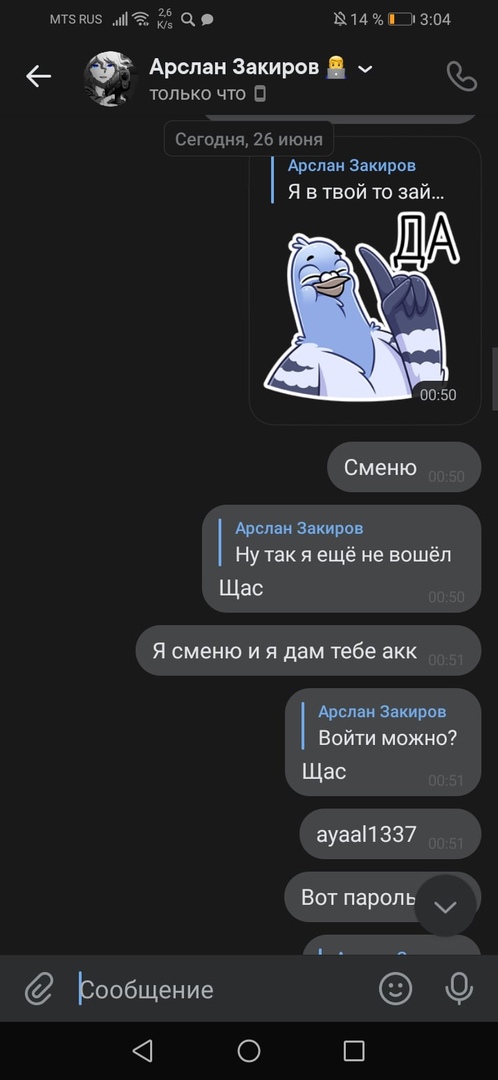Tap the microphone to record voice message
The height and width of the screenshot is (1080, 498).
pos(459,989)
